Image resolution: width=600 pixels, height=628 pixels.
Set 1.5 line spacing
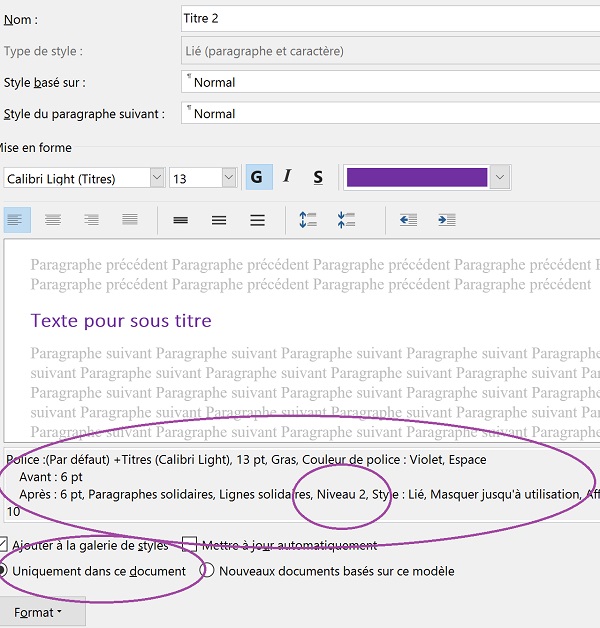pos(219,220)
